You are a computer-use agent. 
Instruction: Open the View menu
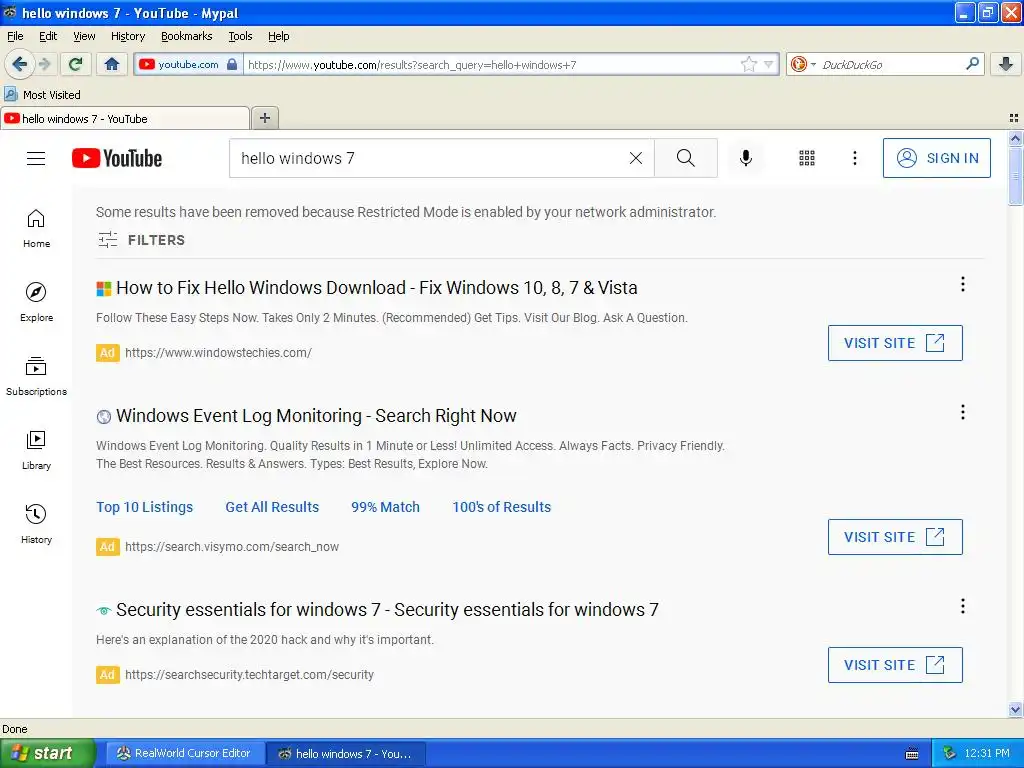pos(84,36)
